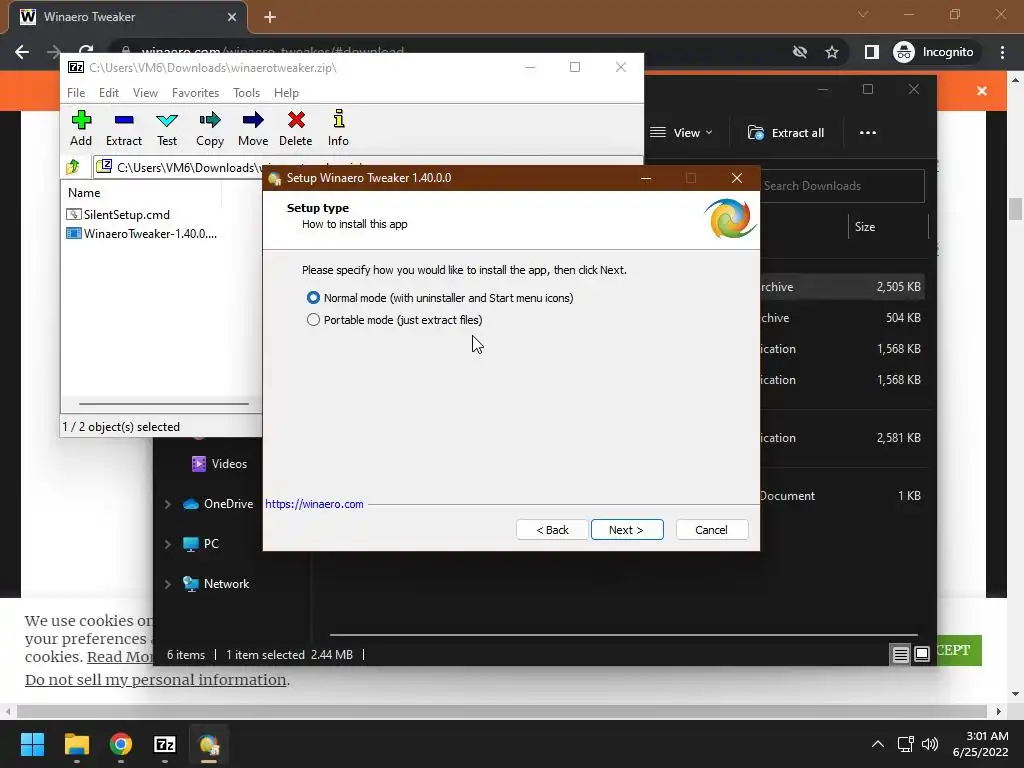Click the Move icon in 7-Zip toolbar

tap(253, 128)
